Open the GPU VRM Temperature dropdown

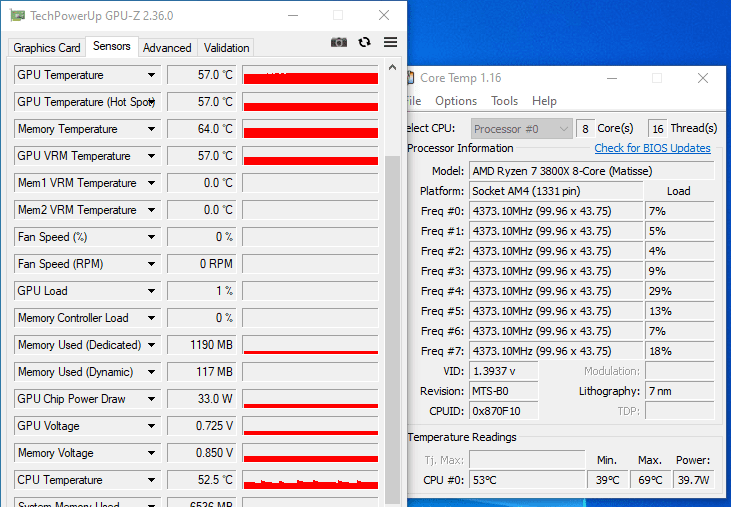pyautogui.click(x=152, y=156)
